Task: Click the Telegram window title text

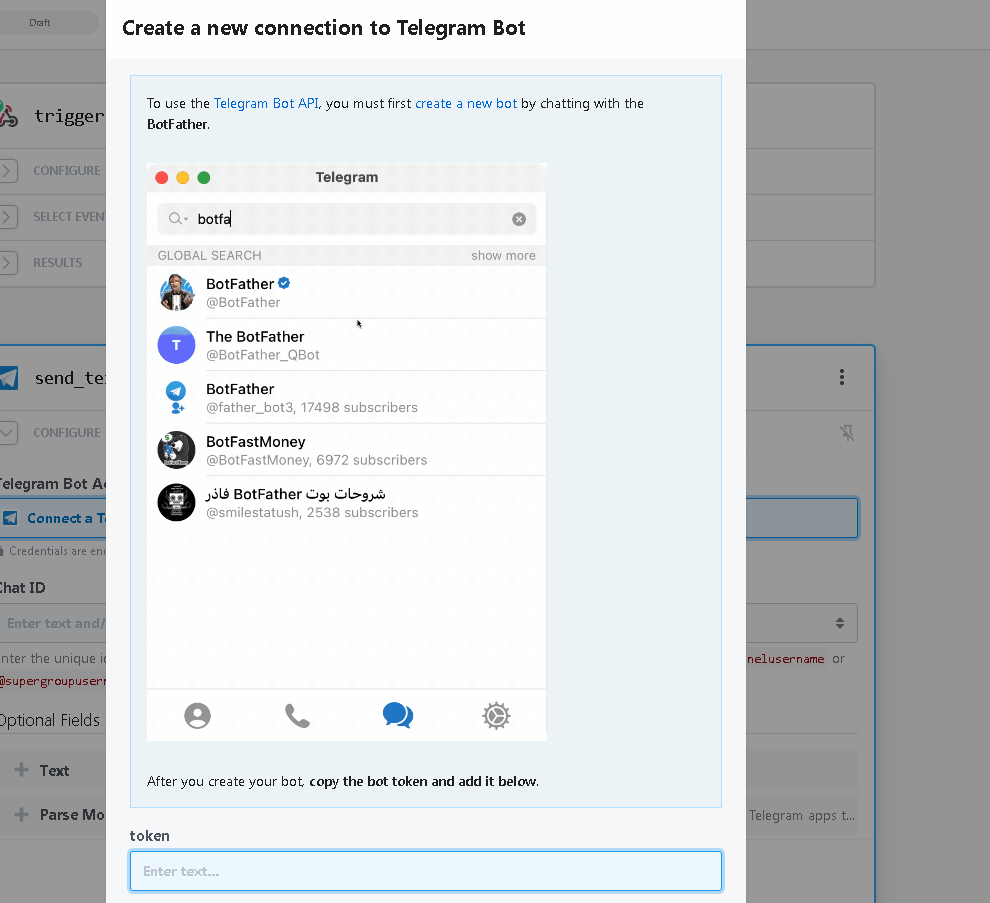Action: click(x=347, y=177)
